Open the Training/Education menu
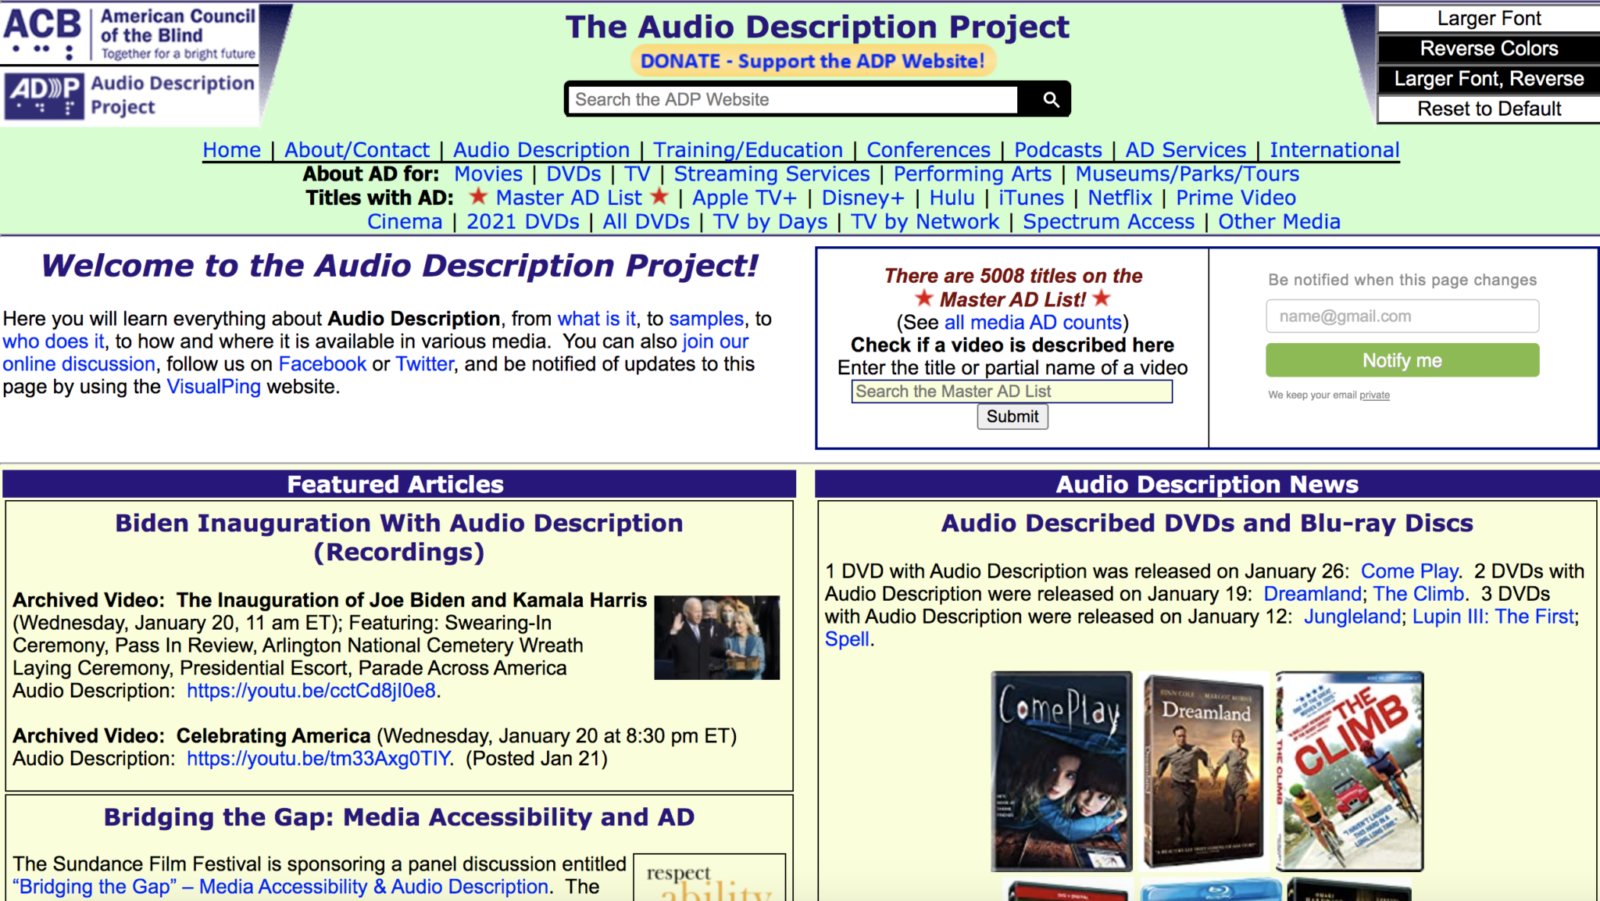Screen dimensions: 1600x901 748,150
